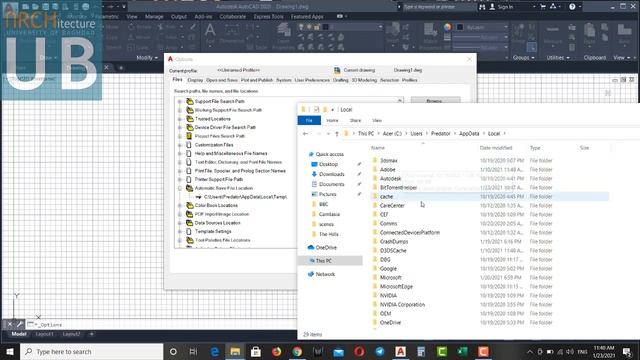Switch to Plot and Publish tab
Viewport: 640px width, 360px height.
pyautogui.click(x=257, y=80)
